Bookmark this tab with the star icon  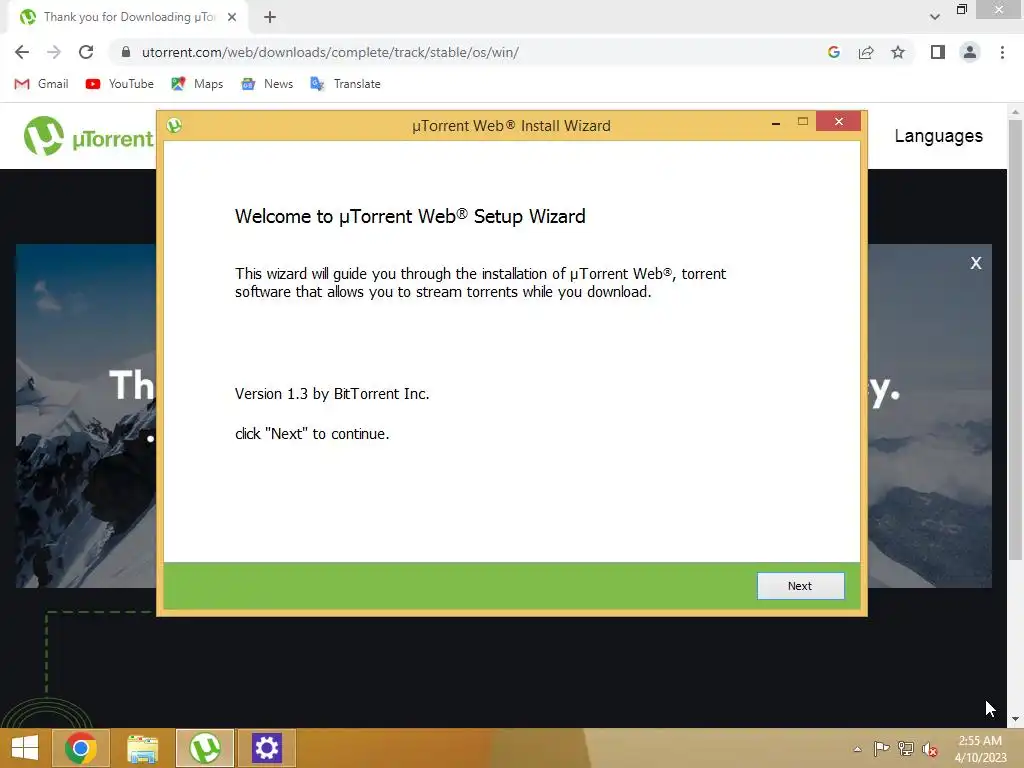tap(898, 52)
